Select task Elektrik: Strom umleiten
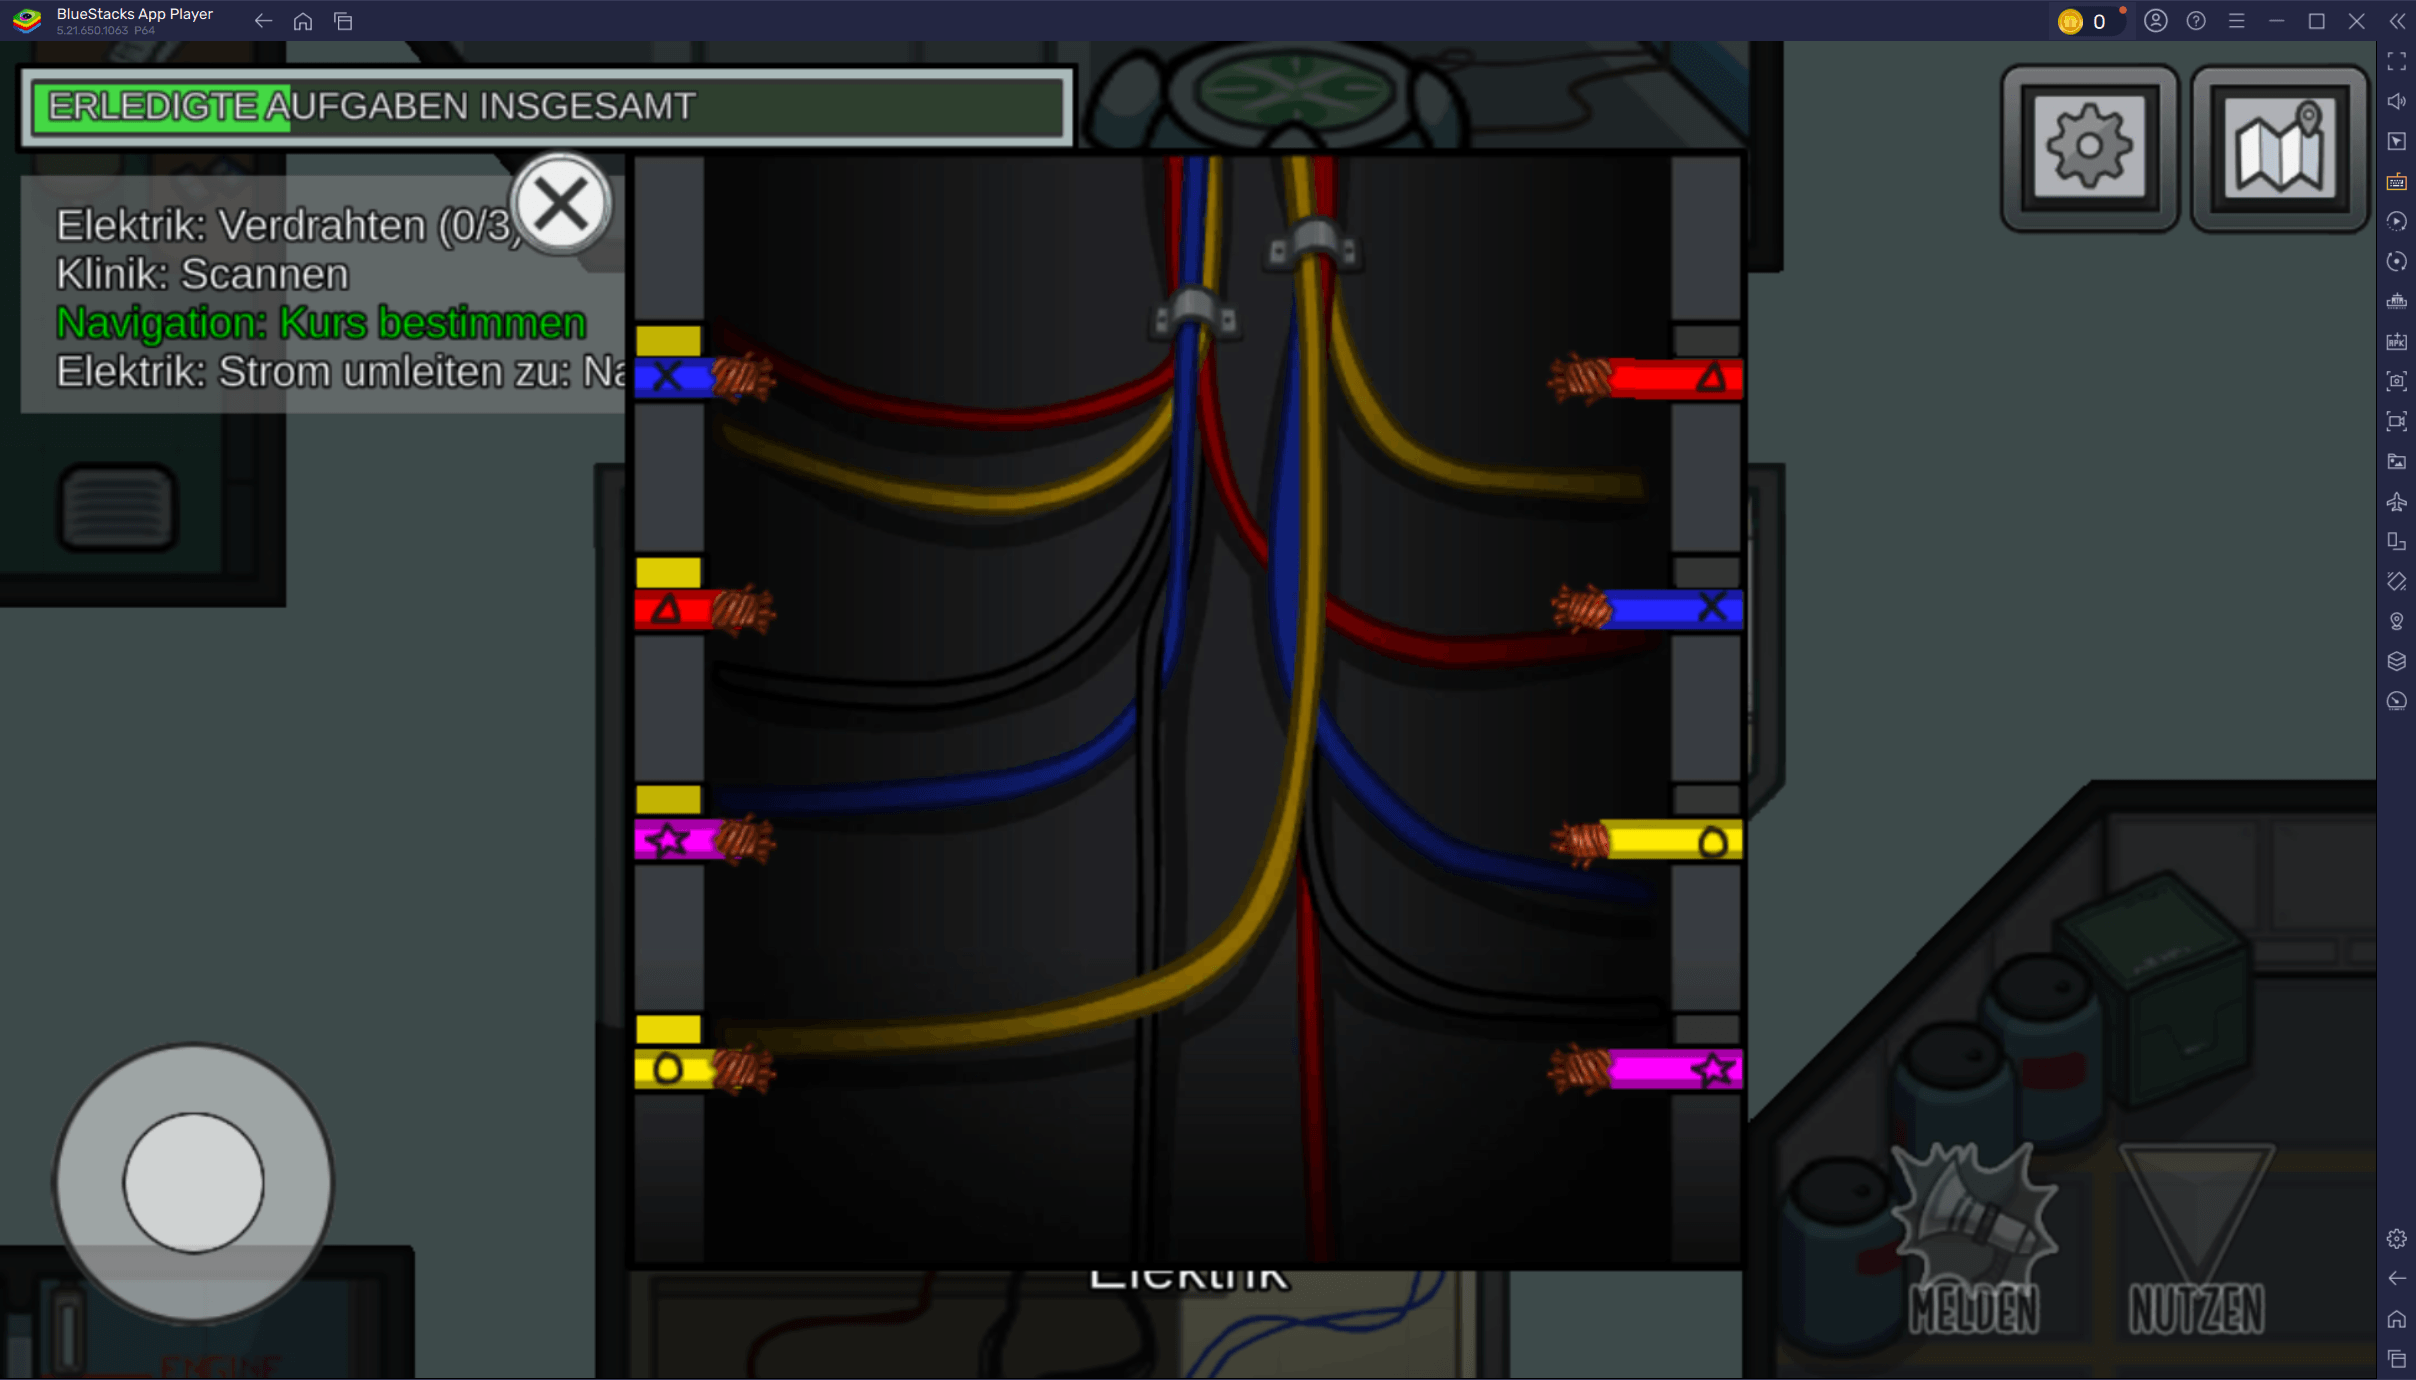The width and height of the screenshot is (2416, 1380). tap(341, 372)
